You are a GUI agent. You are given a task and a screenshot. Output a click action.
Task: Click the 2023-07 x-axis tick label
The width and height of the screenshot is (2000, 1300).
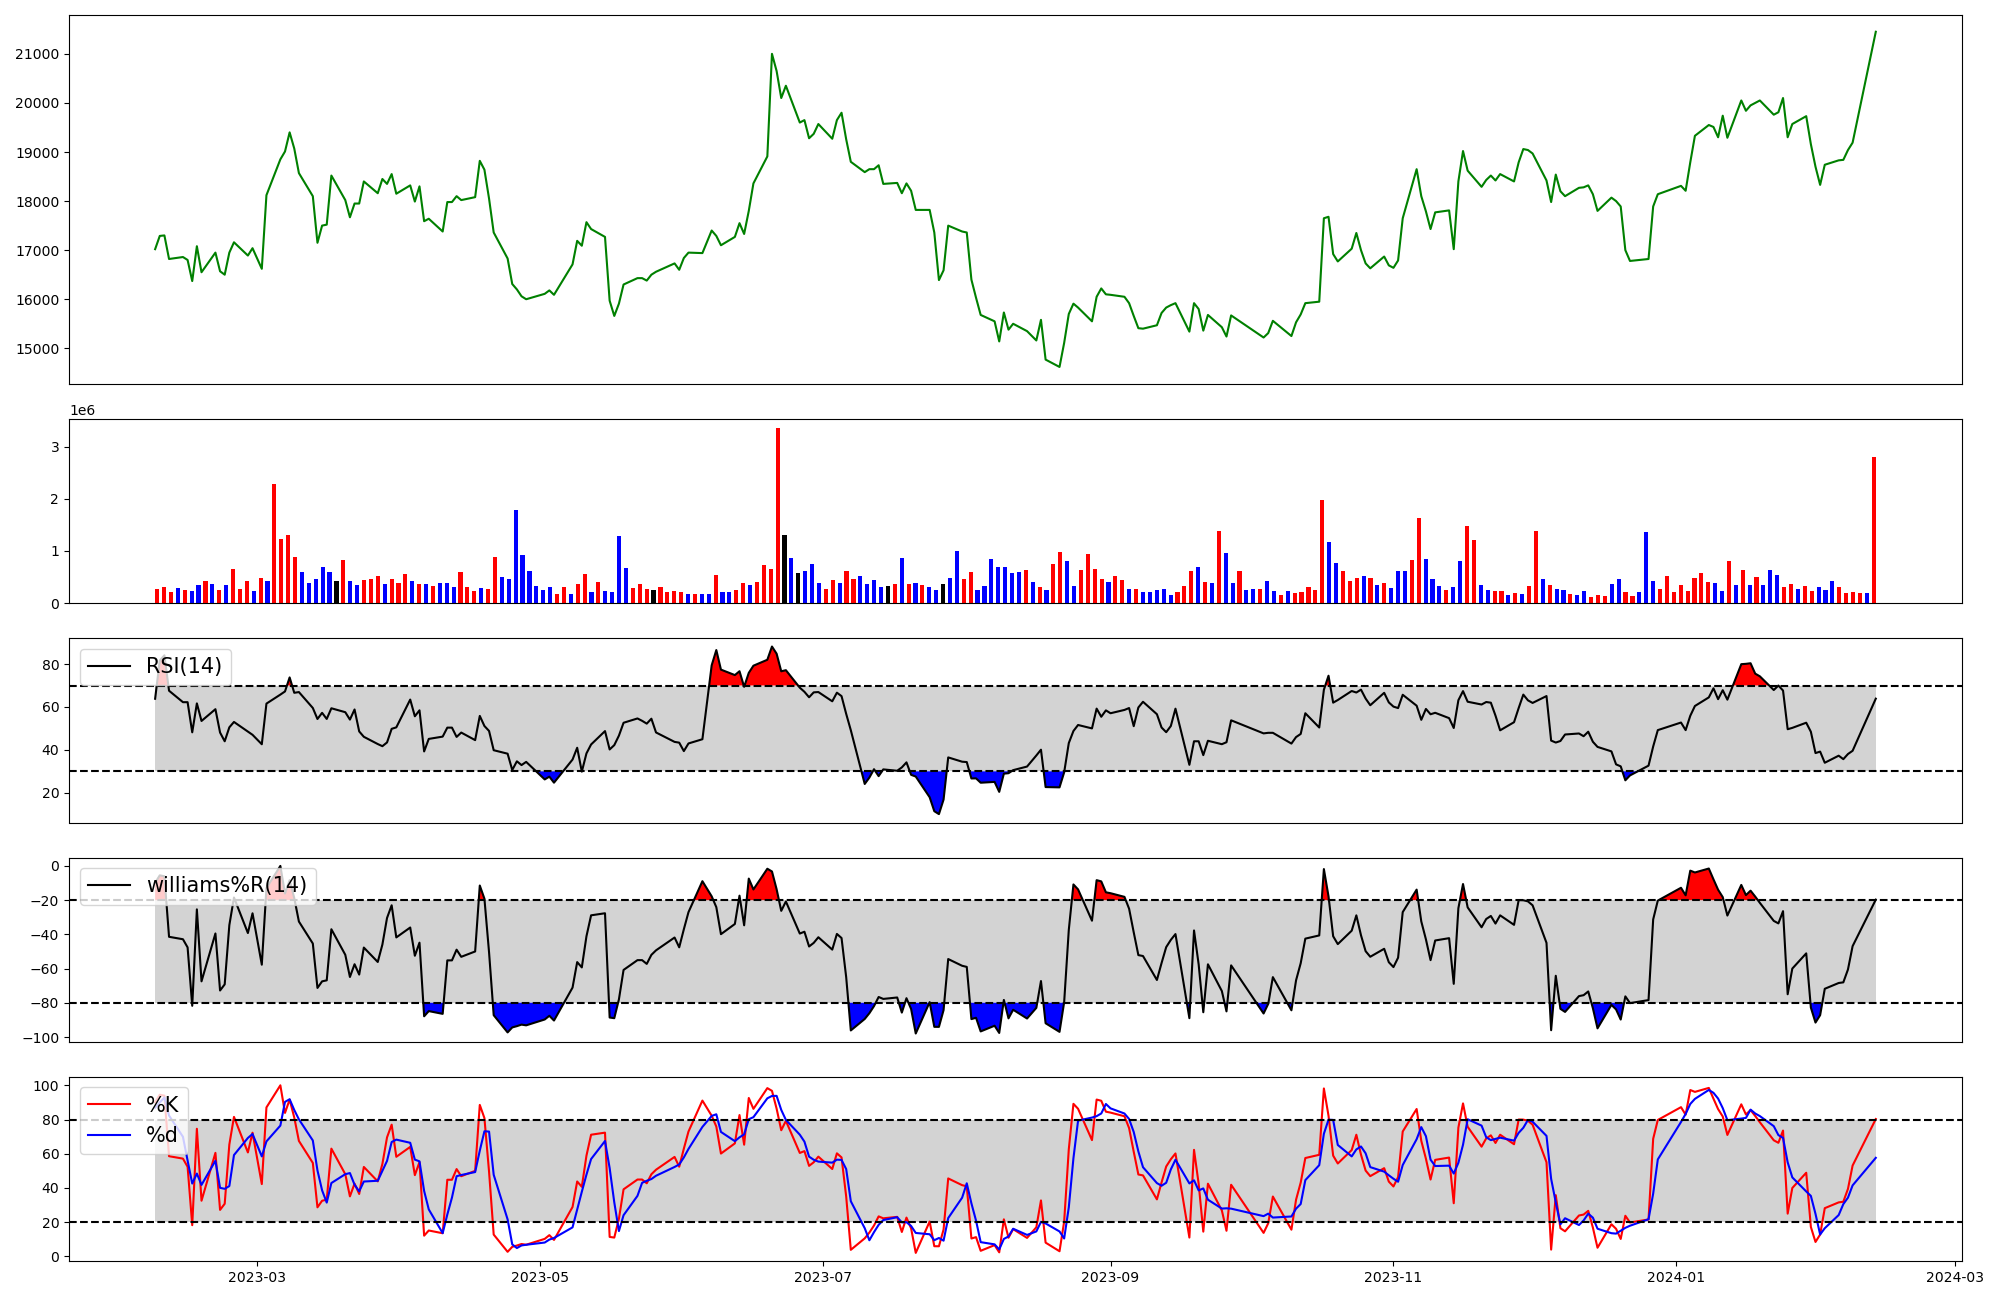(x=823, y=1277)
